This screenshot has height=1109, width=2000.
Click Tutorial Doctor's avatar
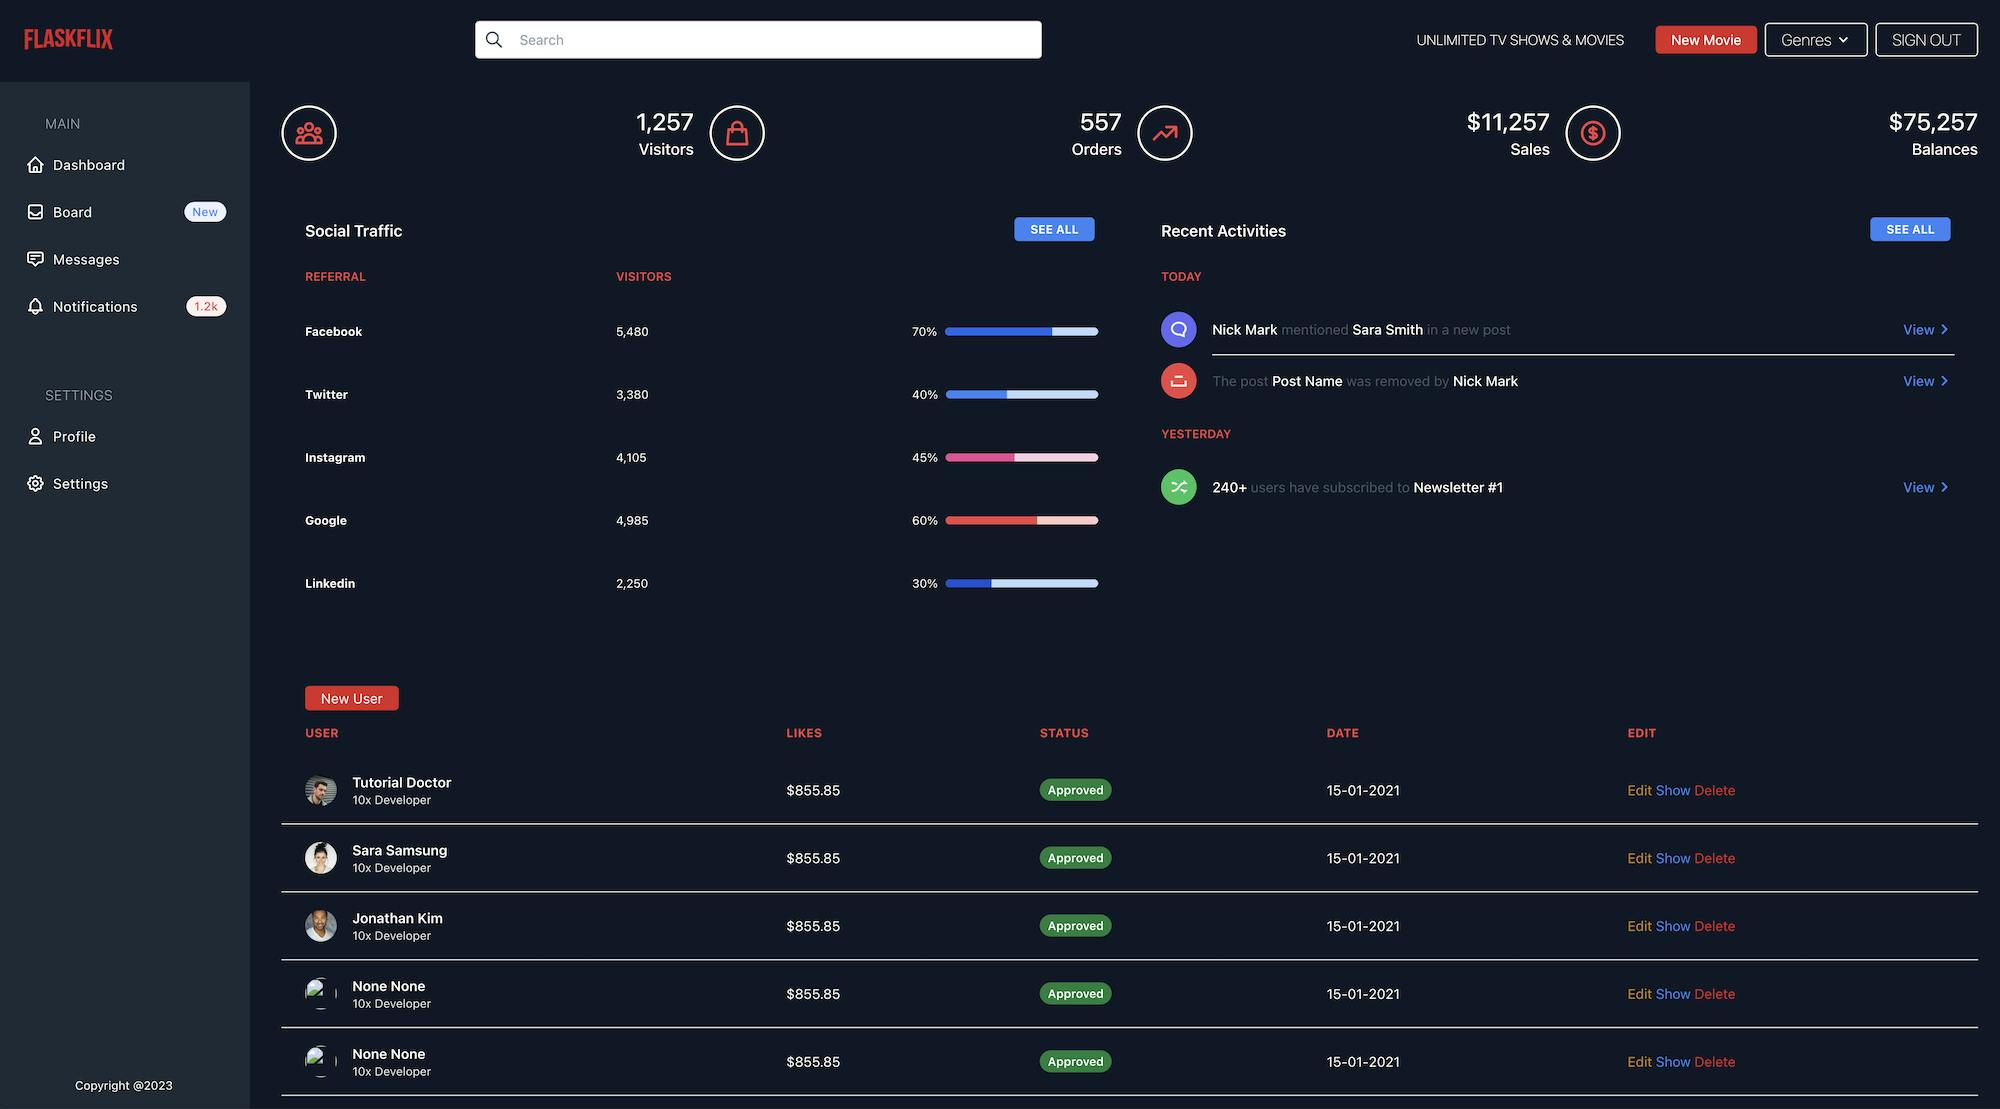click(x=321, y=790)
